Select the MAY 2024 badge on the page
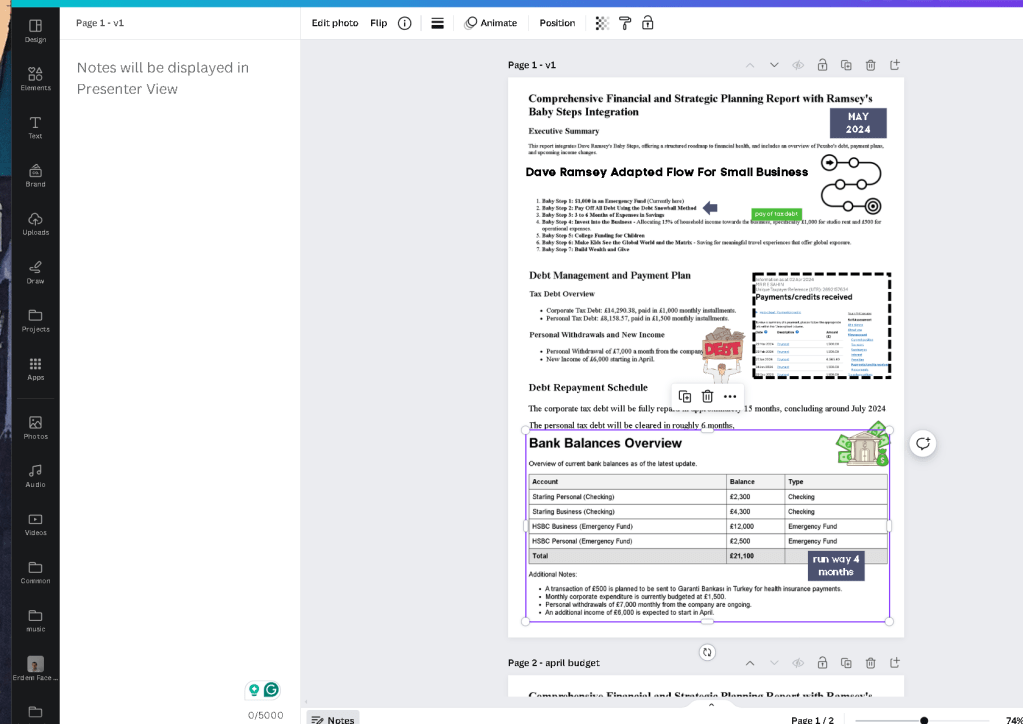This screenshot has height=724, width=1023. point(858,123)
